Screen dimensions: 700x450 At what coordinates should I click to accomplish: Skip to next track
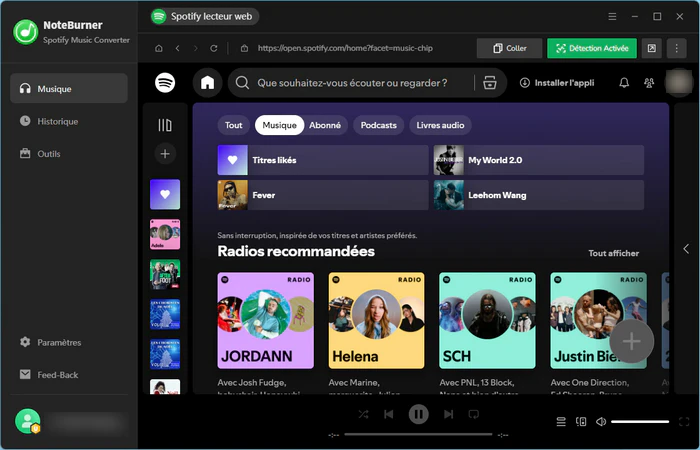448,414
